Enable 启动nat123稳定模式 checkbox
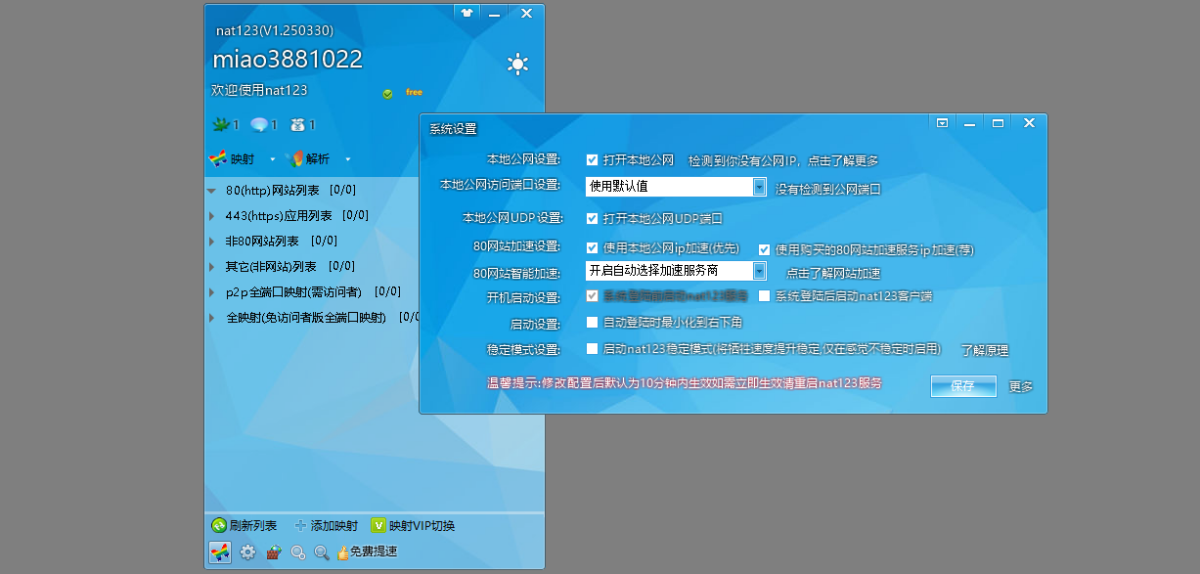1200x574 pixels. [x=592, y=349]
